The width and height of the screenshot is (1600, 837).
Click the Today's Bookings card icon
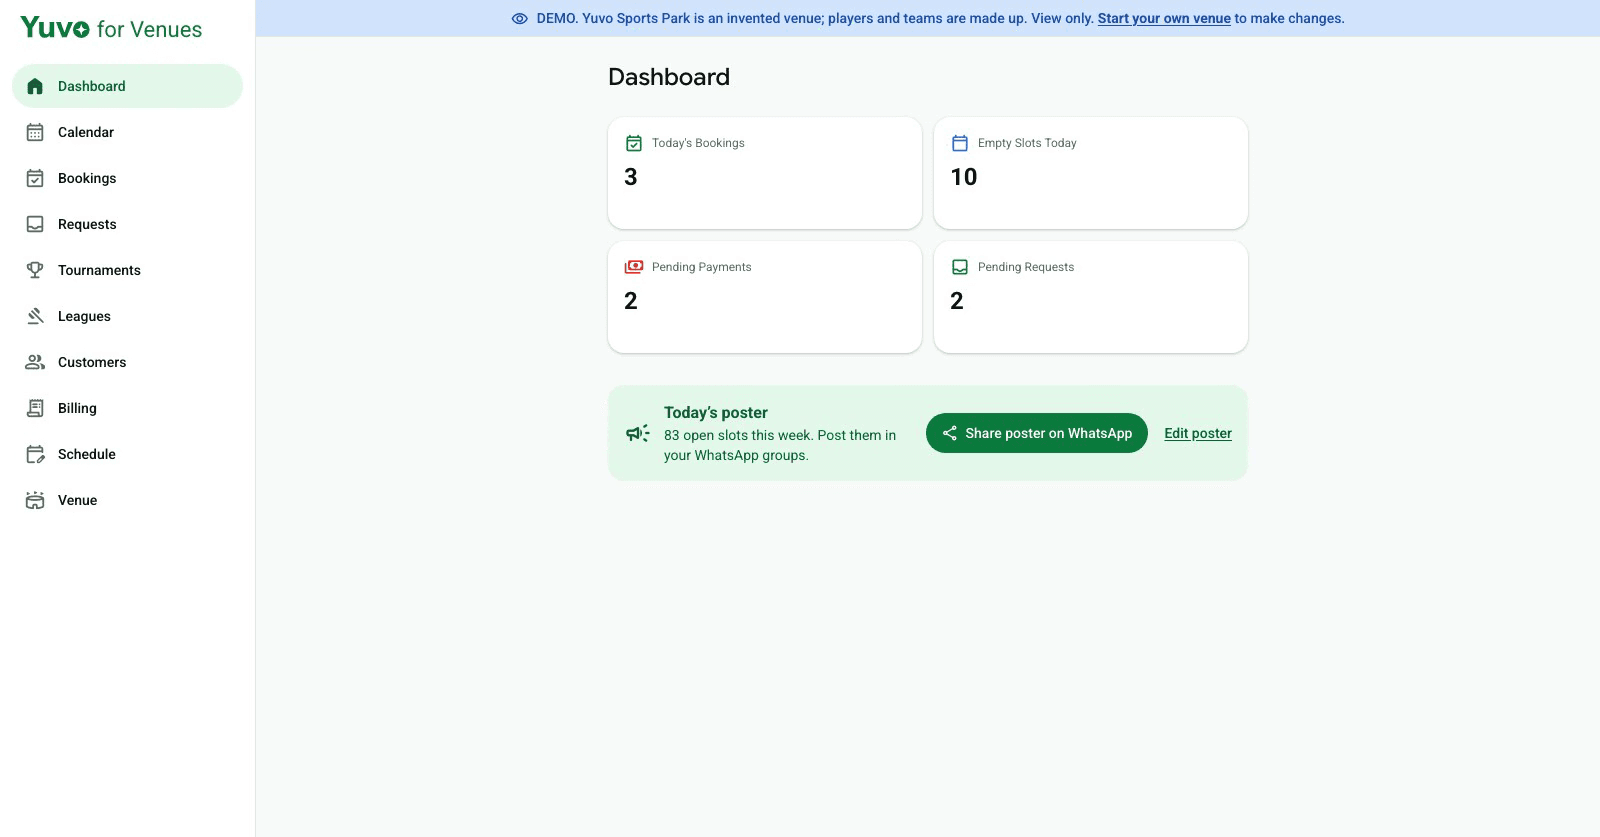[x=634, y=143]
